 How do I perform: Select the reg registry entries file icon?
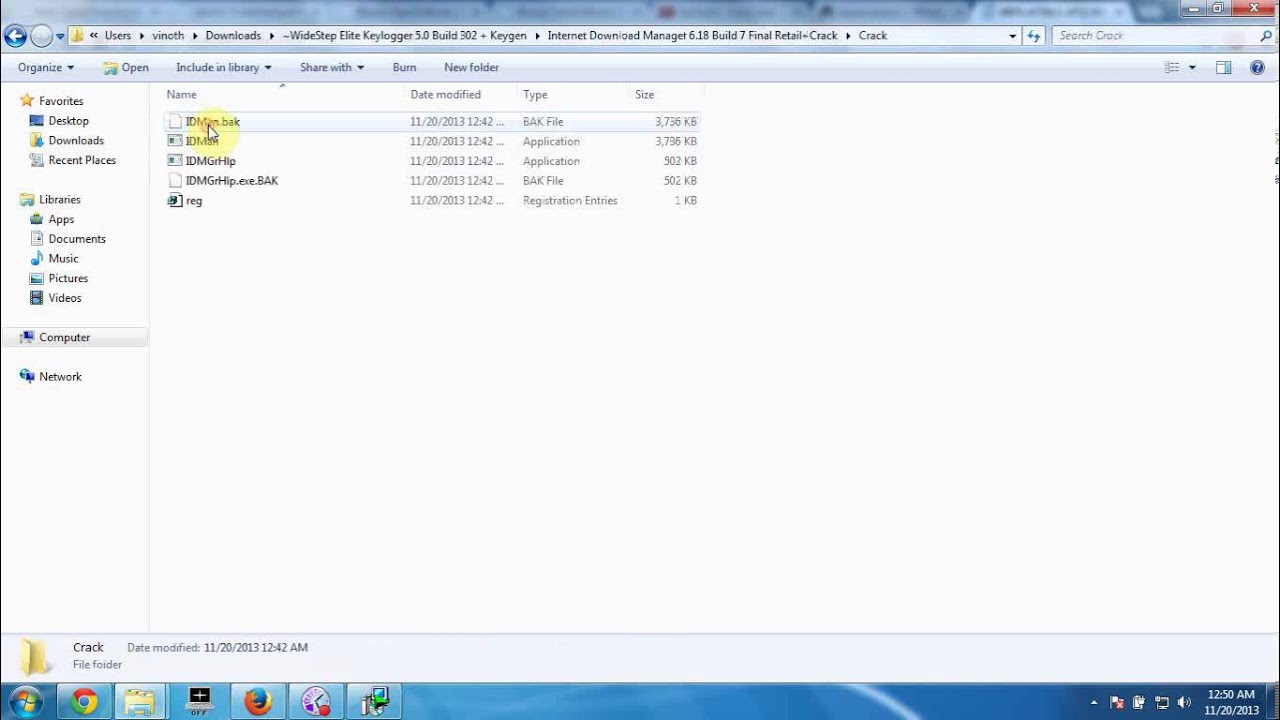click(175, 200)
